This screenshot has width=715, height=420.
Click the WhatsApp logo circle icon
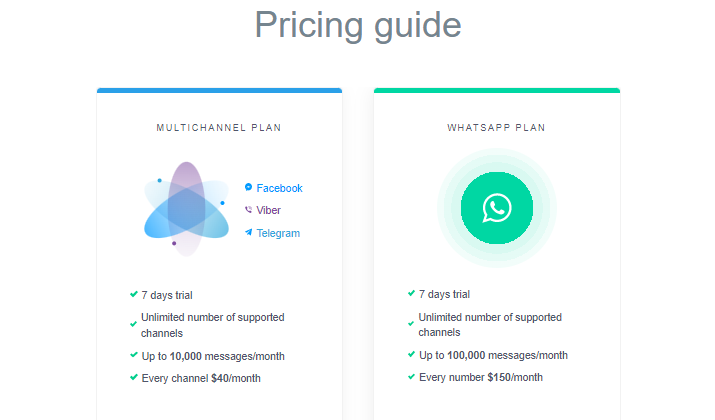pos(497,208)
